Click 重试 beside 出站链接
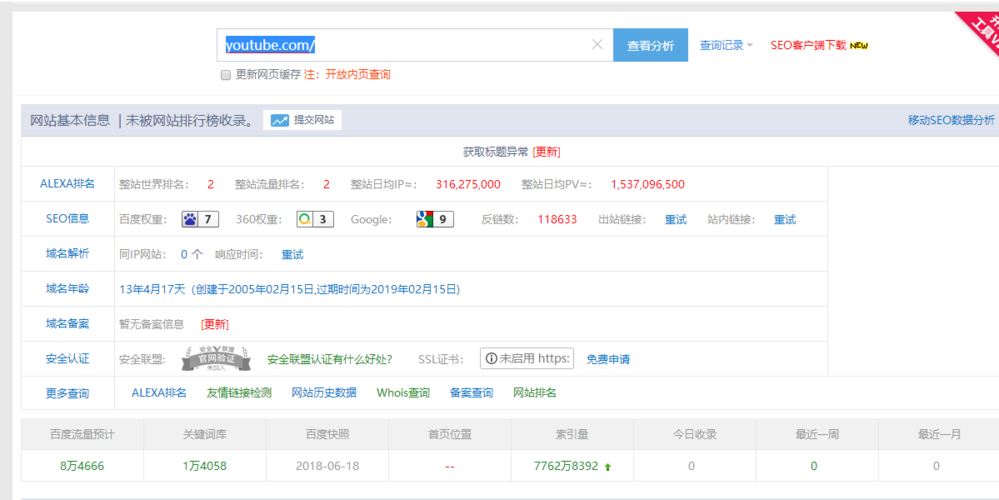Screen dimensions: 999x500 click(x=676, y=219)
